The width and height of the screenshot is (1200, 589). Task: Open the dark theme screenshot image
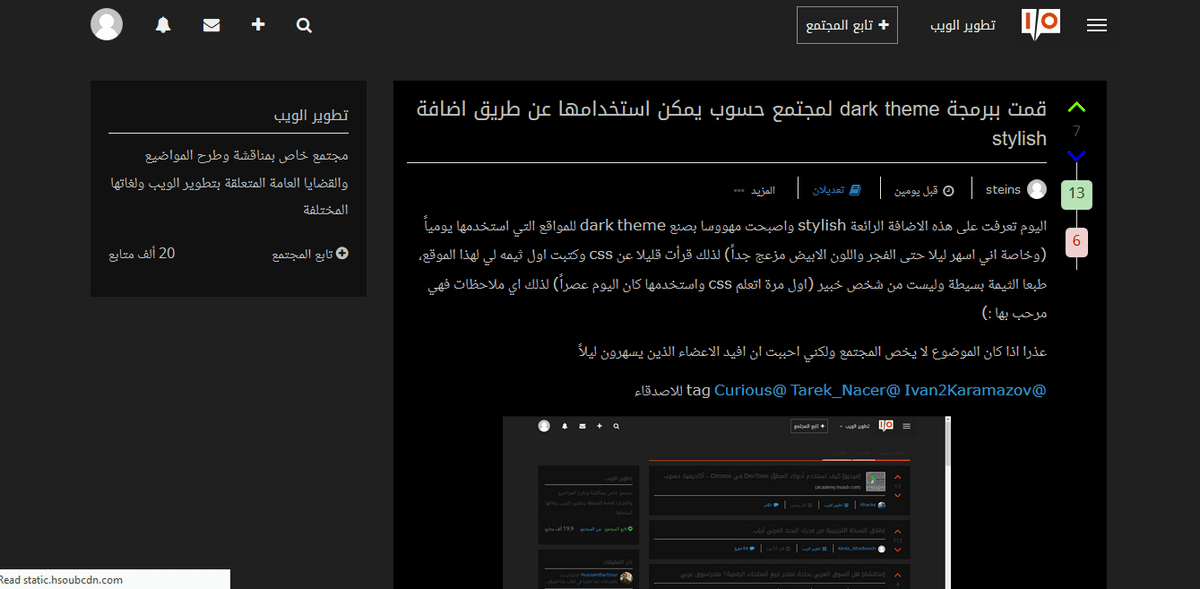pyautogui.click(x=727, y=502)
